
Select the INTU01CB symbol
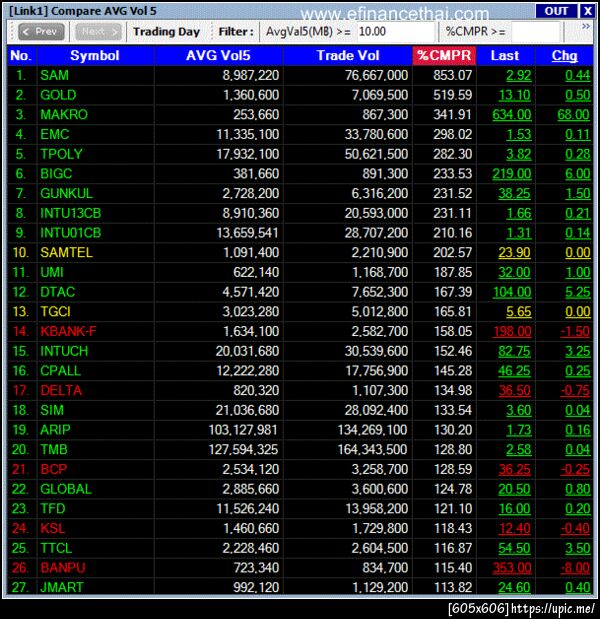71,233
